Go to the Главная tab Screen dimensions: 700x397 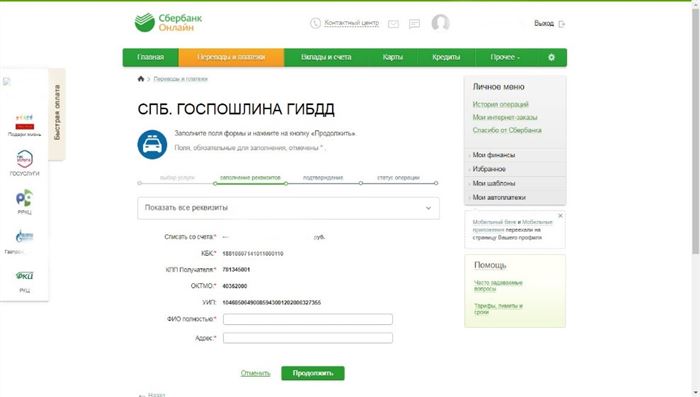coord(150,57)
